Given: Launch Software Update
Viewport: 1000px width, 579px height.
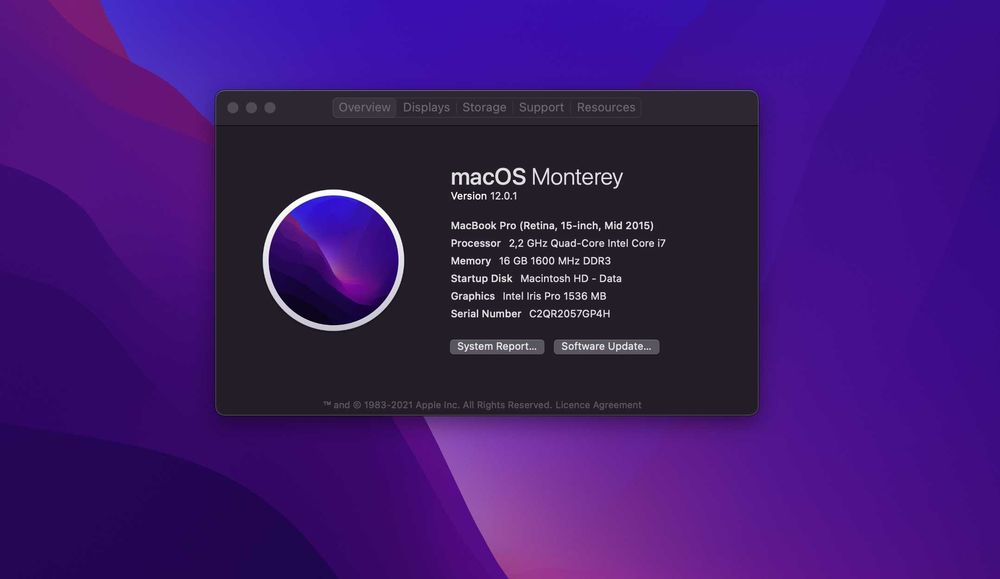Looking at the screenshot, I should (x=606, y=346).
